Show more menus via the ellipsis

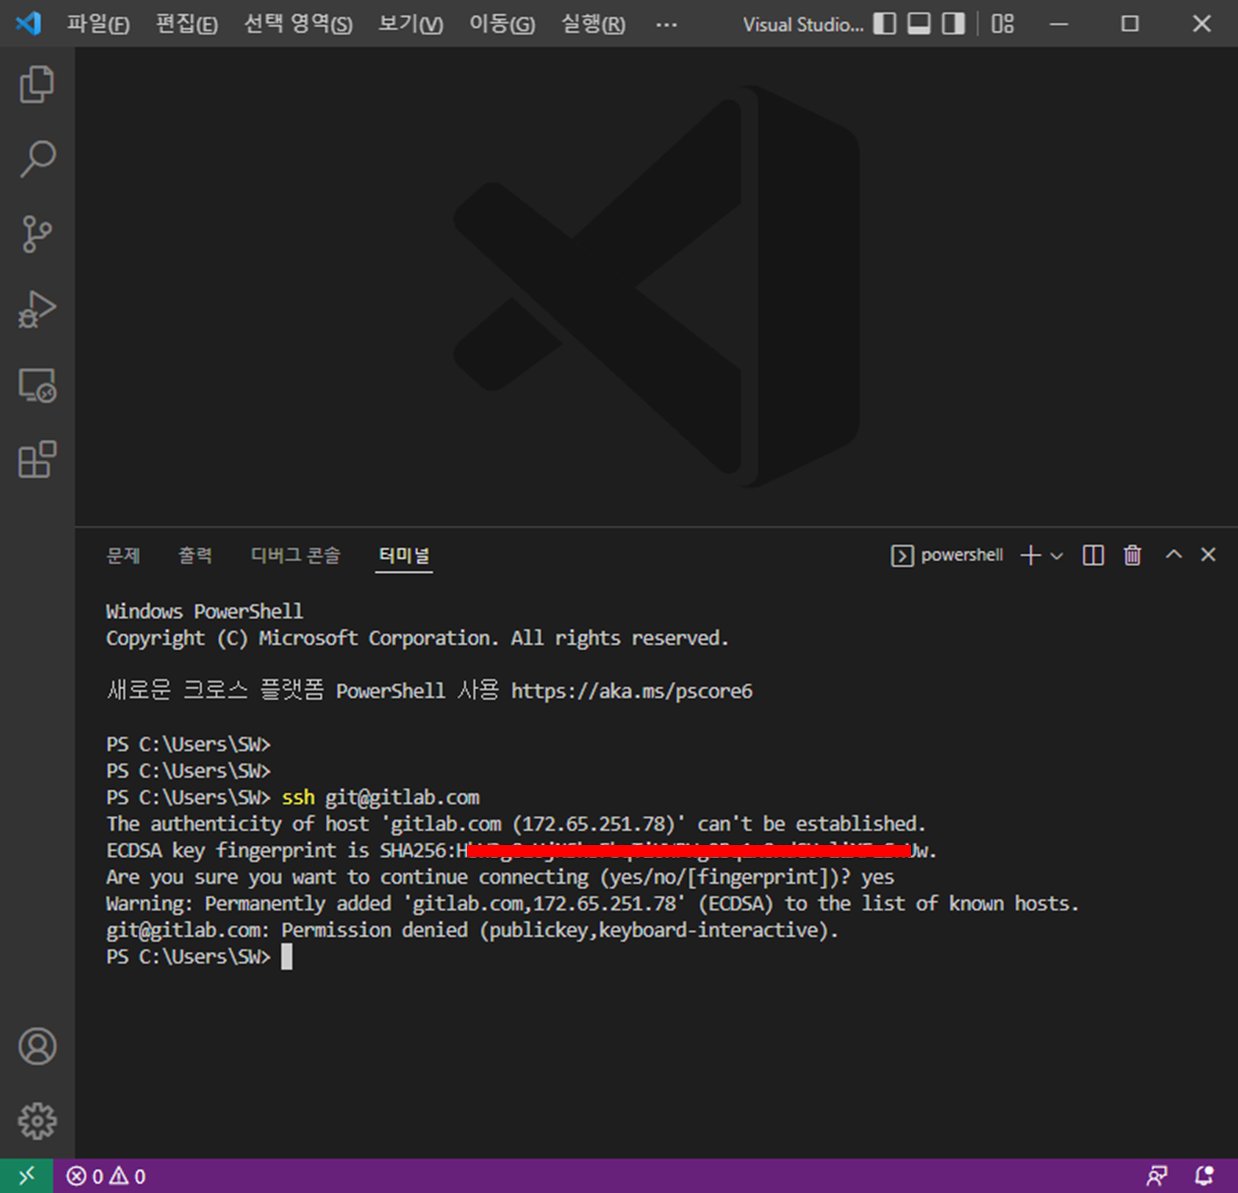(x=666, y=24)
